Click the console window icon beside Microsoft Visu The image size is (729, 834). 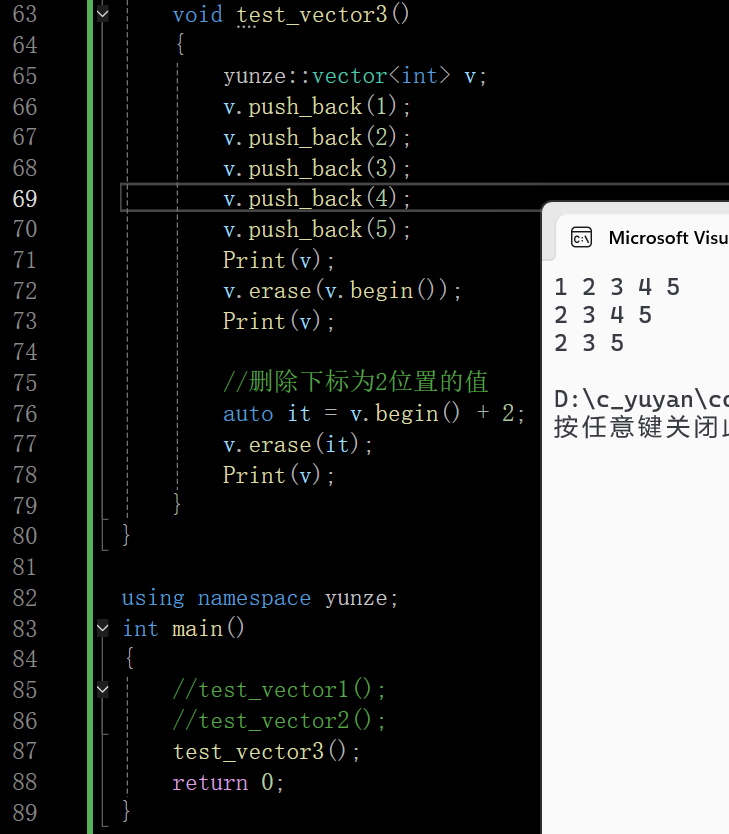[581, 238]
